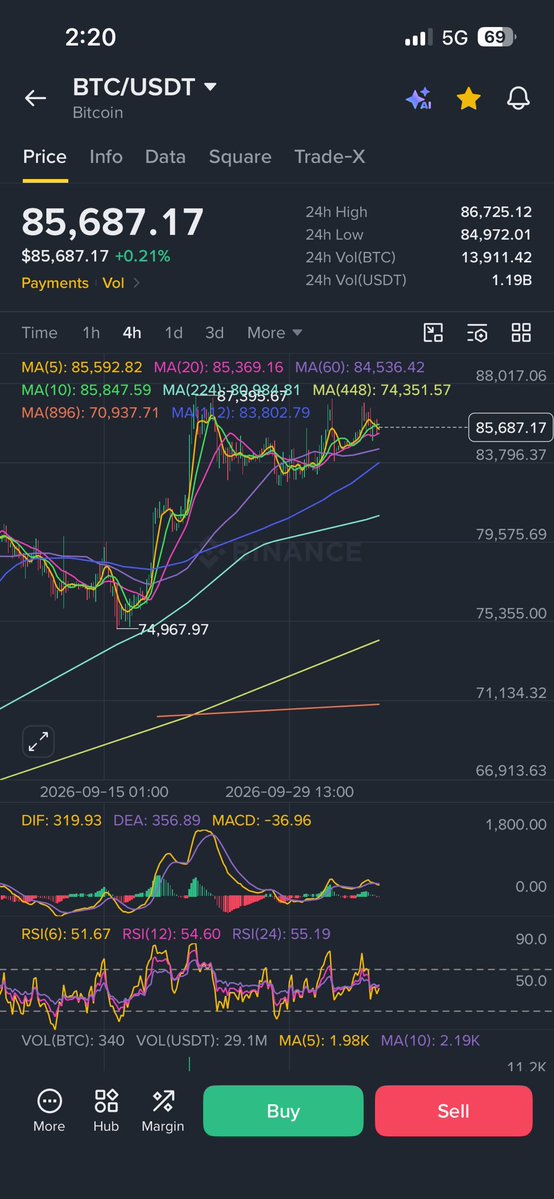
Task: Tap the large 85,687.17 price
Action: (x=112, y=223)
